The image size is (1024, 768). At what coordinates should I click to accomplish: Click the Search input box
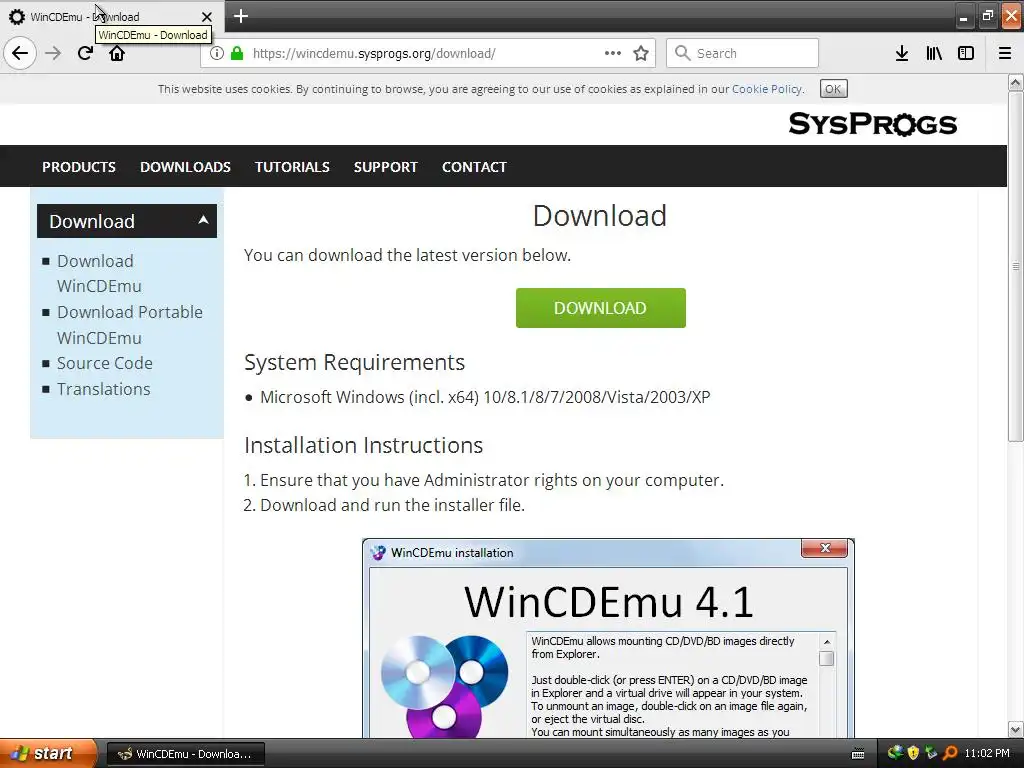[742, 53]
